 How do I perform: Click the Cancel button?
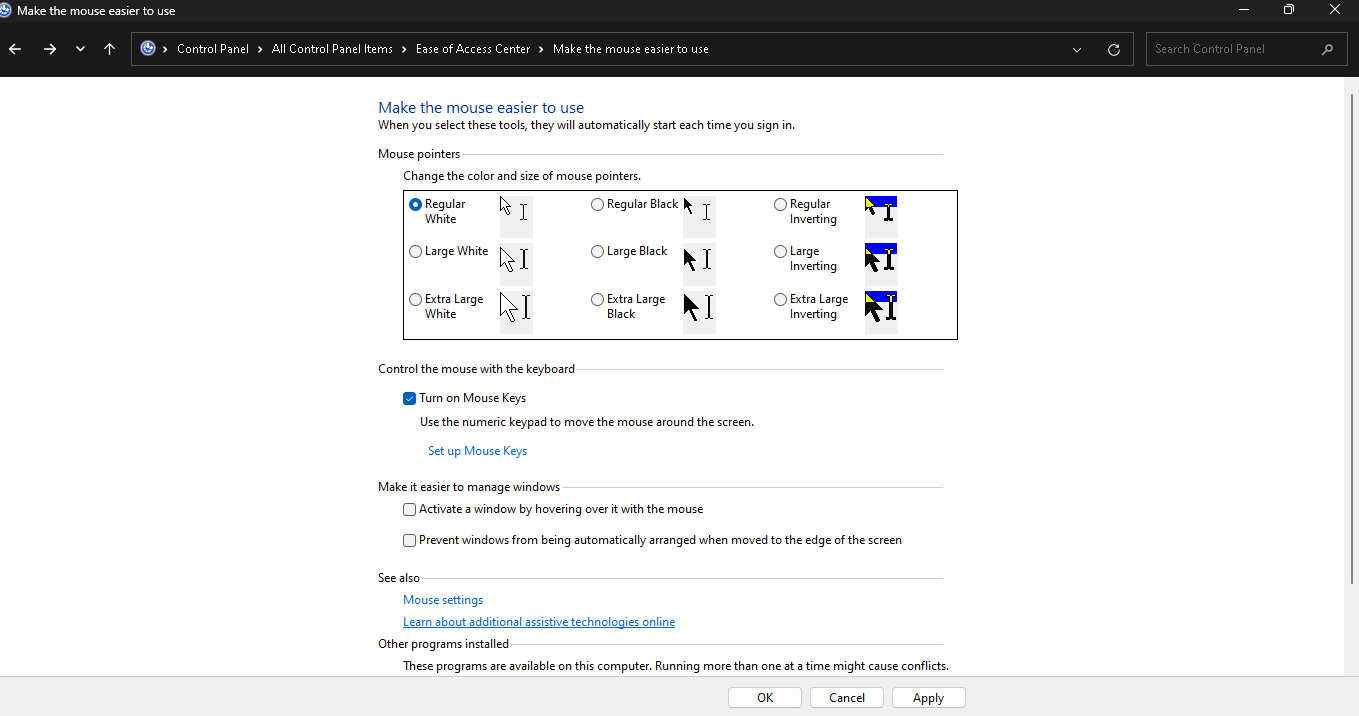pos(847,698)
